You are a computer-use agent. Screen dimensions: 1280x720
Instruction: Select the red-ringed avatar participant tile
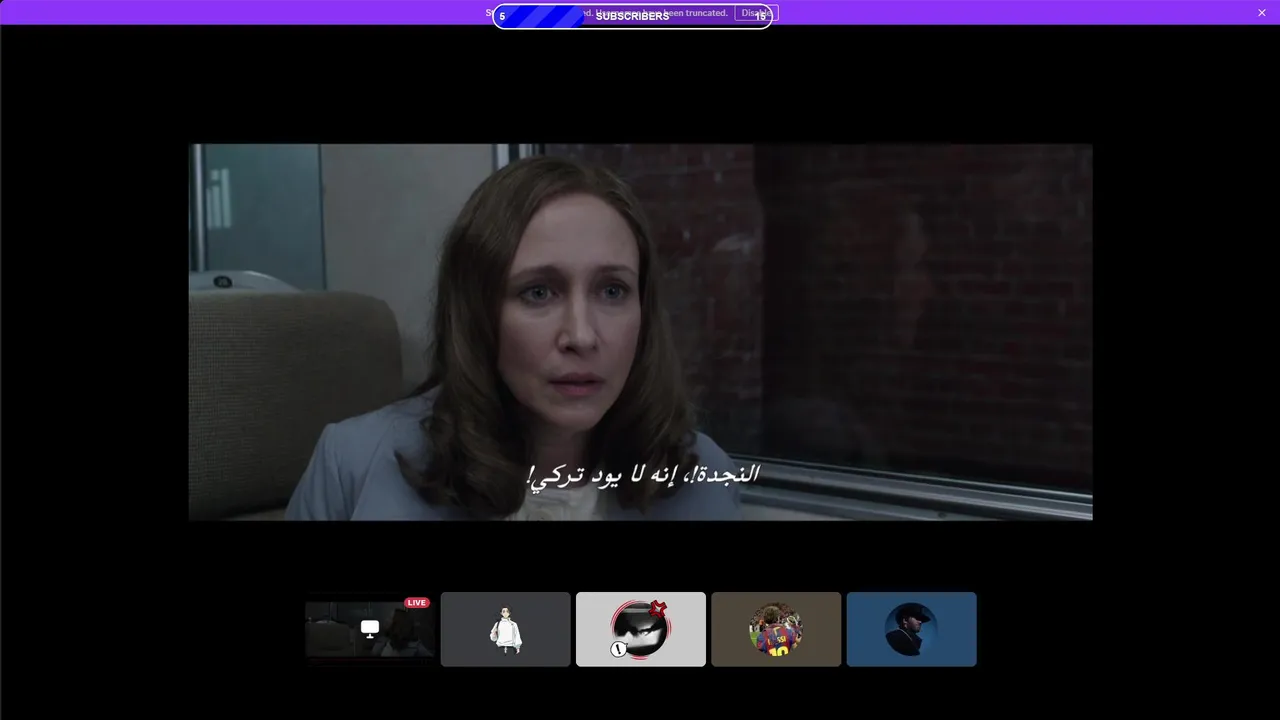point(641,629)
